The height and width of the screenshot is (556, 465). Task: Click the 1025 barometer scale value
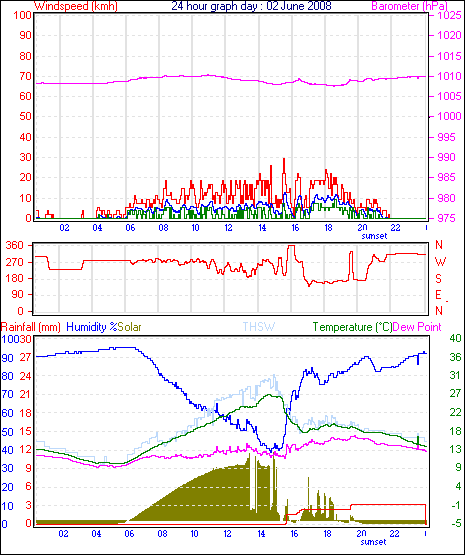(449, 15)
